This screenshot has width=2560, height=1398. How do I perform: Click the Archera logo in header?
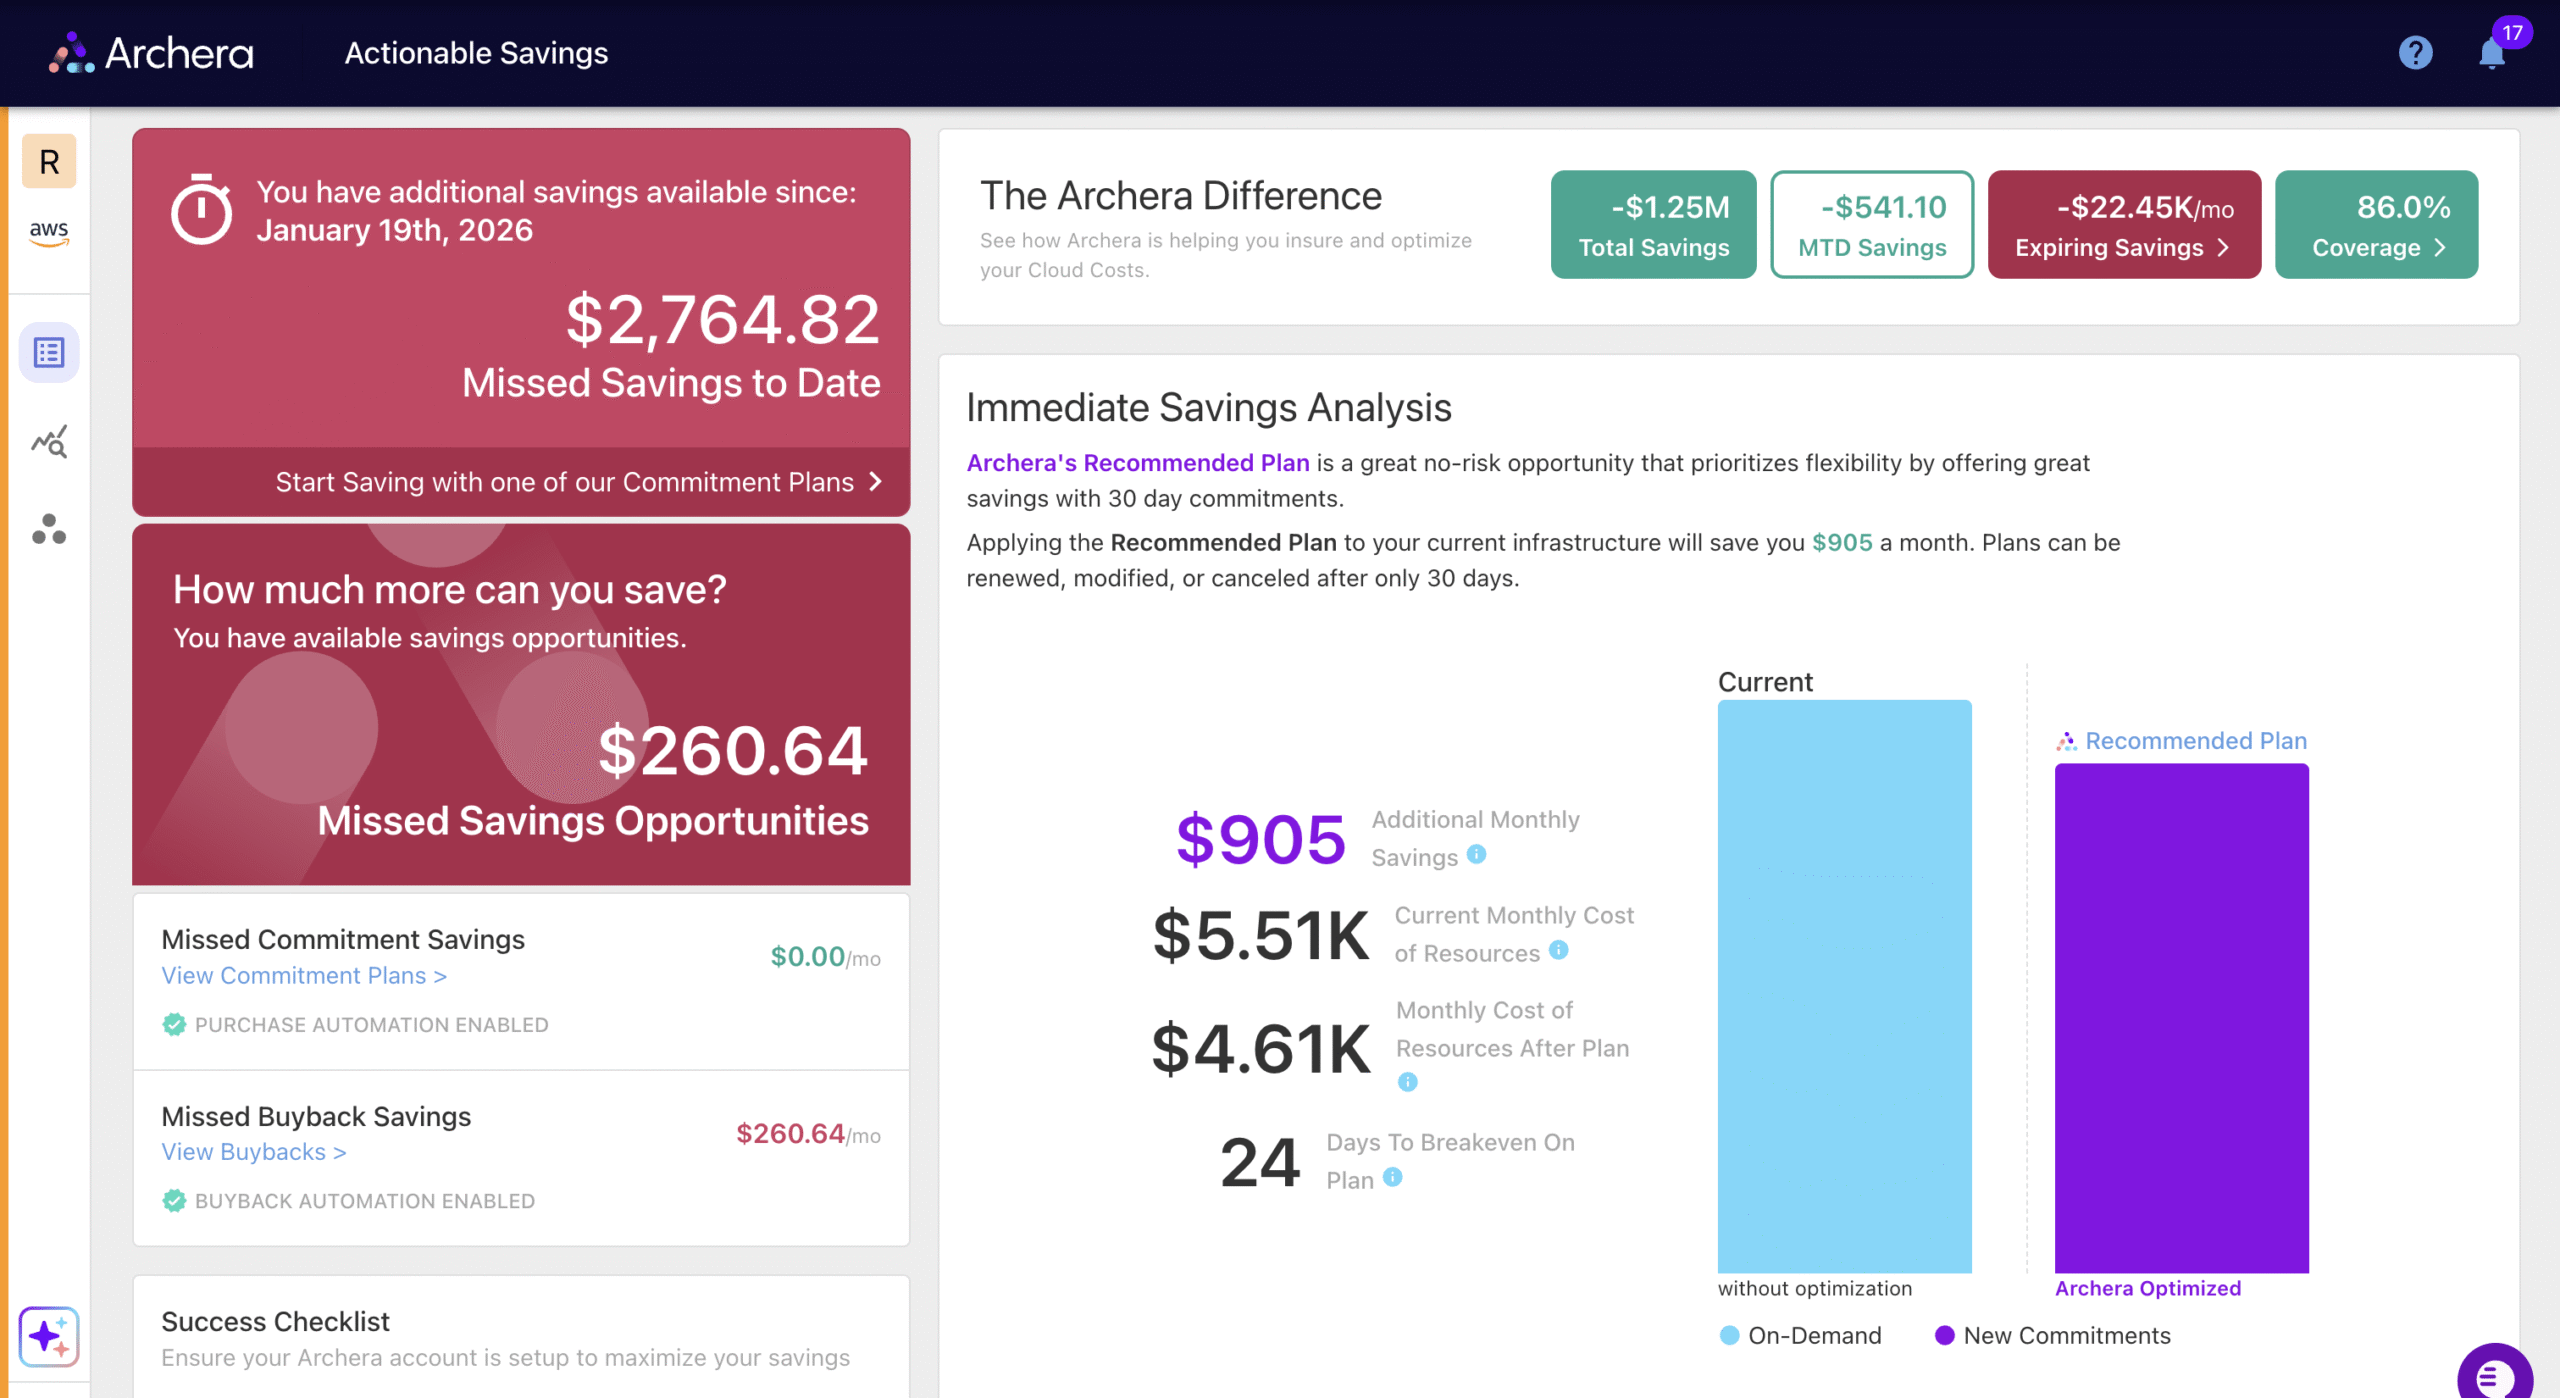152,53
